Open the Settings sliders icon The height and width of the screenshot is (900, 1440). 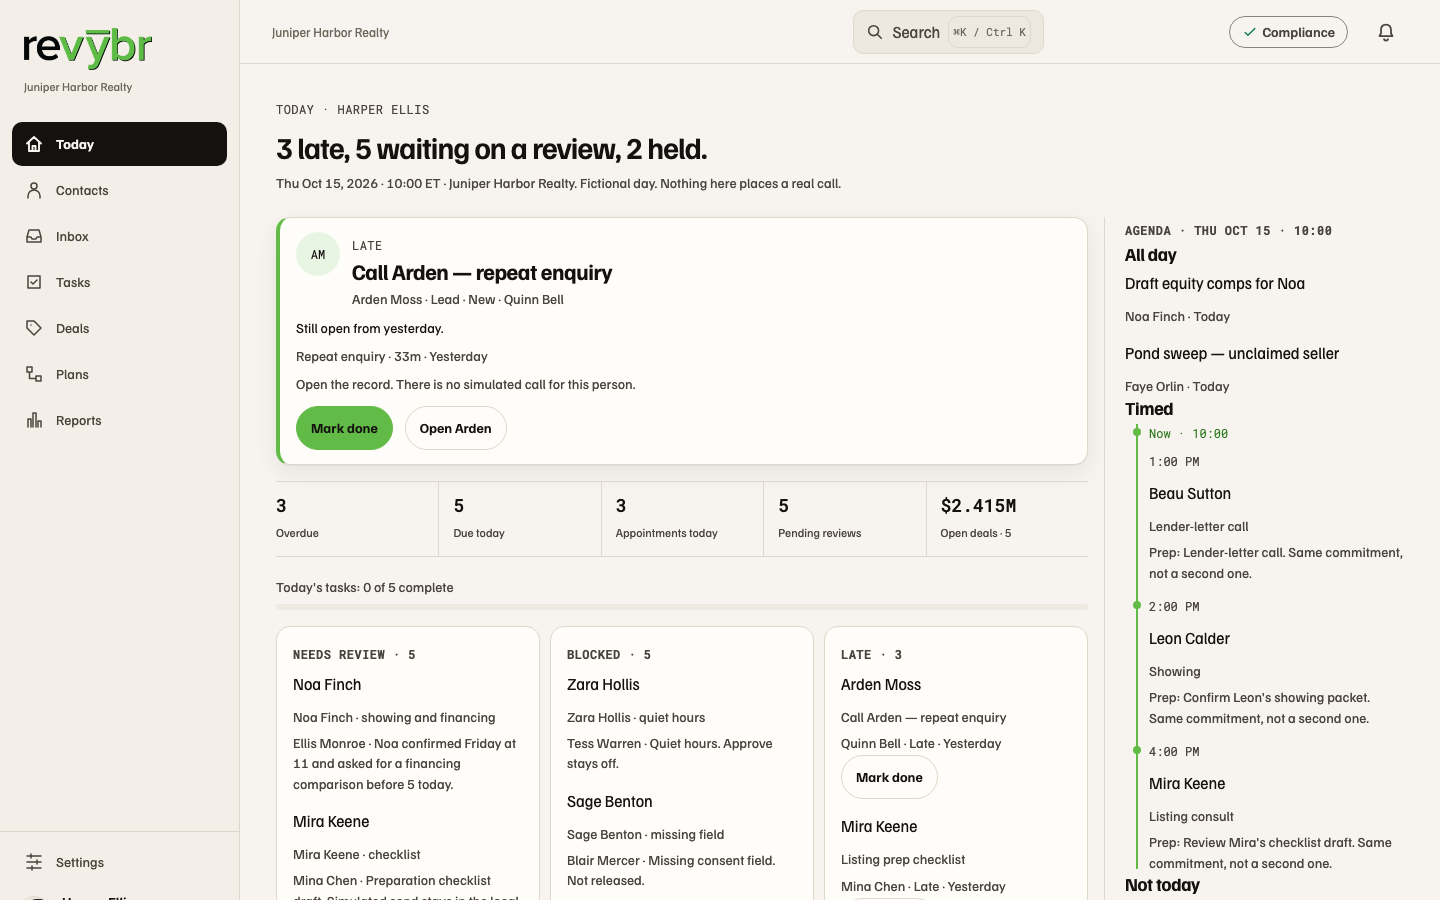point(34,862)
